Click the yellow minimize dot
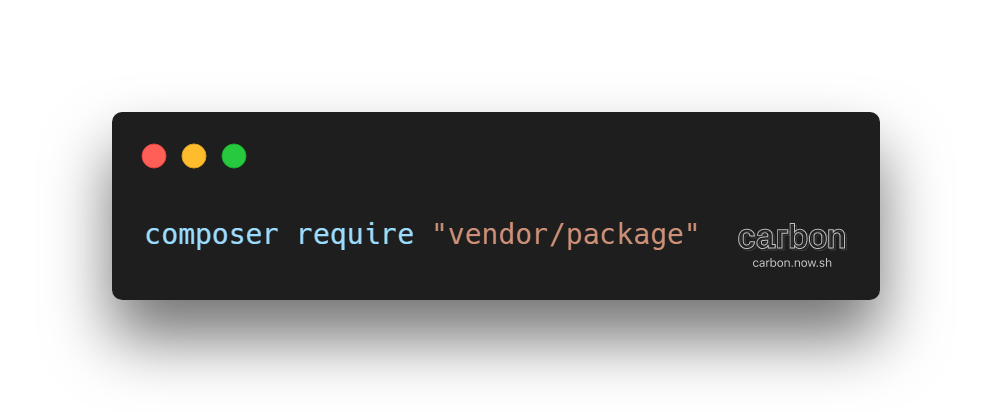Image resolution: width=992 pixels, height=412 pixels. tap(194, 156)
